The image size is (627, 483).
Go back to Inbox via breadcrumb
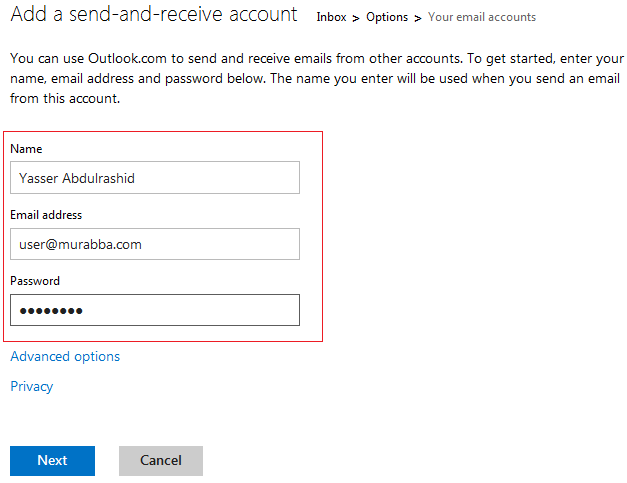[331, 17]
